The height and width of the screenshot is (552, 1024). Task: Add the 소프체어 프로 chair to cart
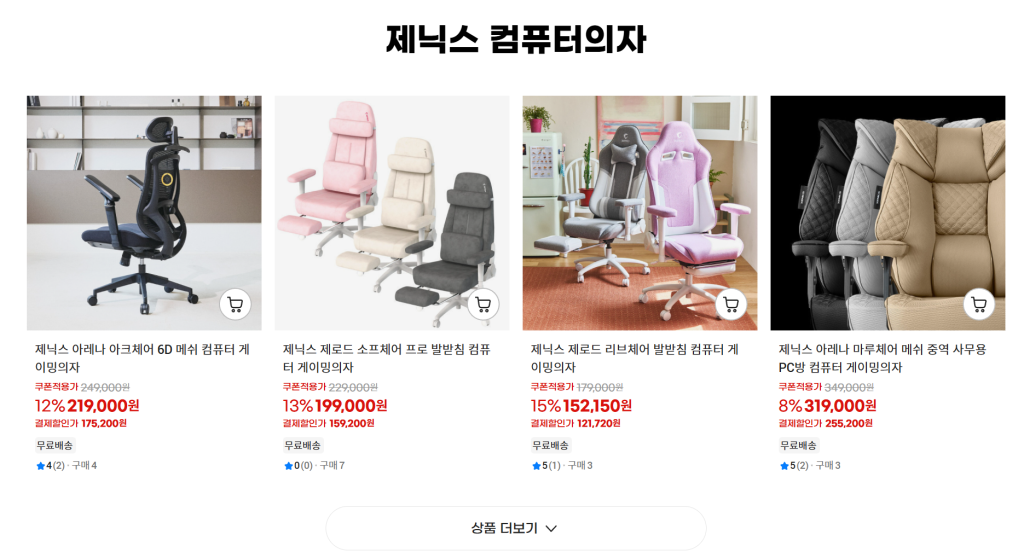click(483, 304)
